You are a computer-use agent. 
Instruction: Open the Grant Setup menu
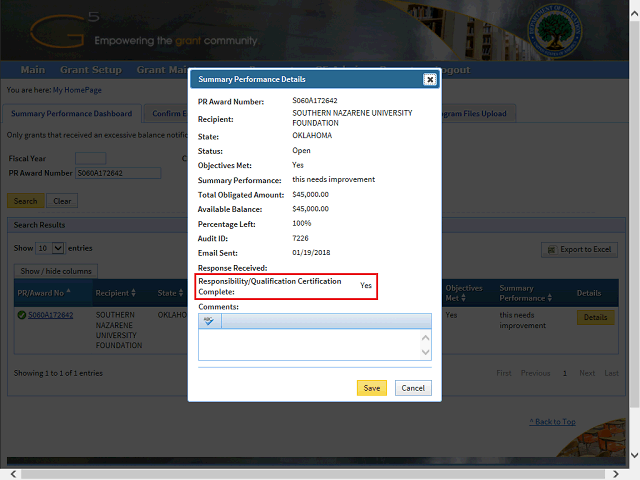click(91, 70)
